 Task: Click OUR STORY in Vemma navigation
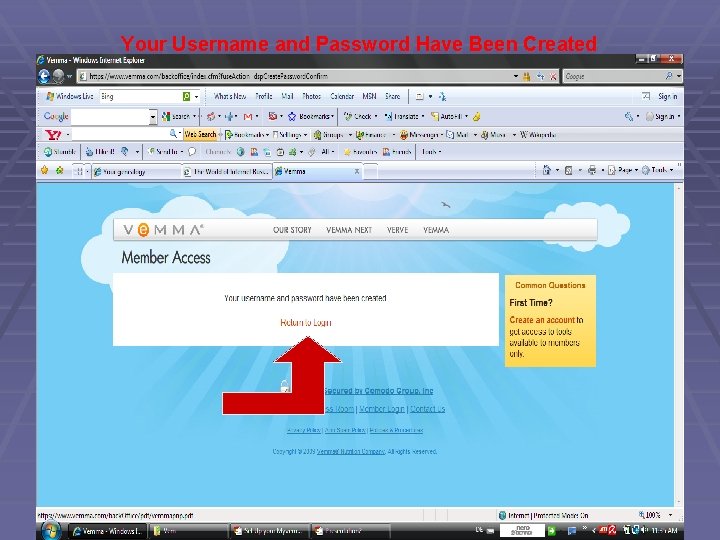(292, 230)
